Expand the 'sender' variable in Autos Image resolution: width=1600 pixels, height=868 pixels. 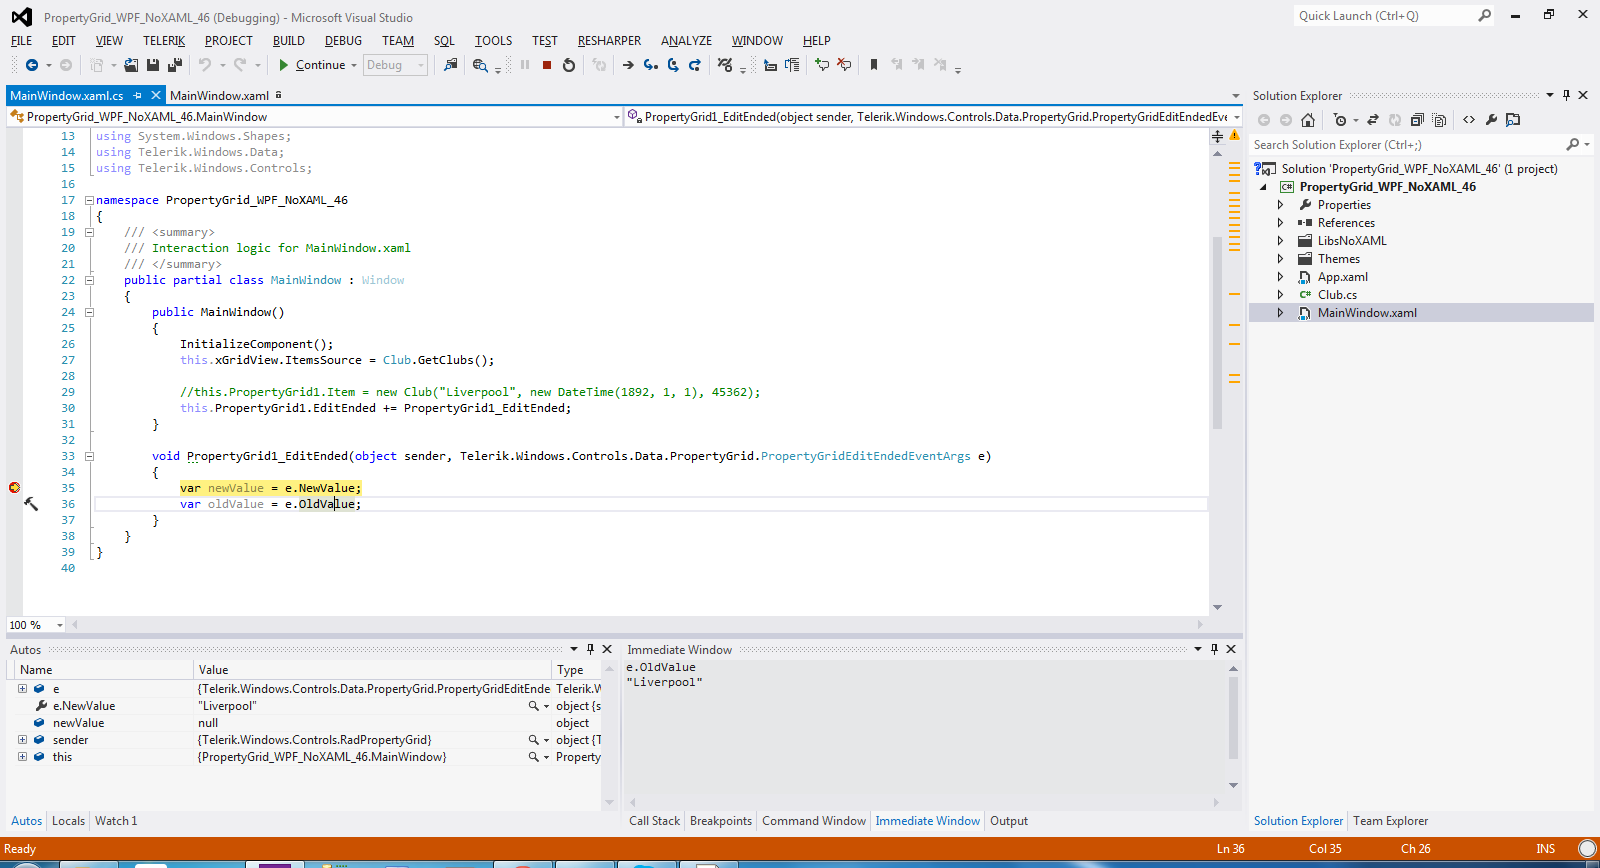pyautogui.click(x=22, y=740)
